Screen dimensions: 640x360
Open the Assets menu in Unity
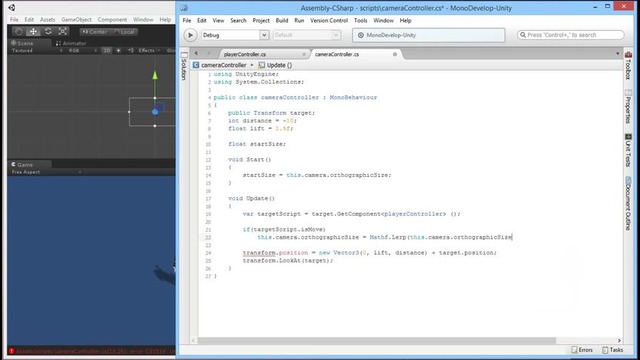pyautogui.click(x=47, y=20)
